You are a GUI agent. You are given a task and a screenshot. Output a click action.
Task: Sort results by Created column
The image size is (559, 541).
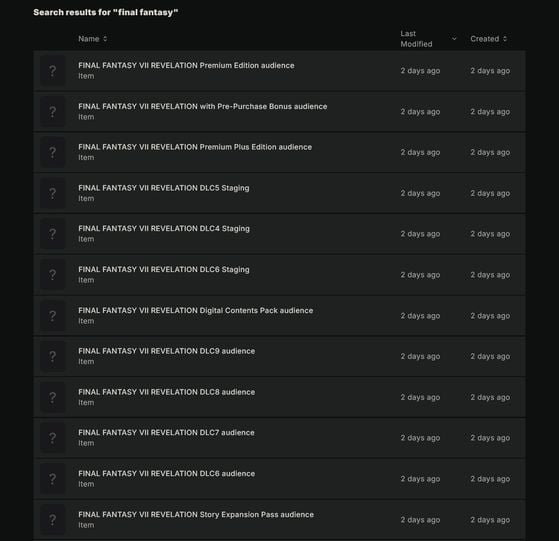488,39
